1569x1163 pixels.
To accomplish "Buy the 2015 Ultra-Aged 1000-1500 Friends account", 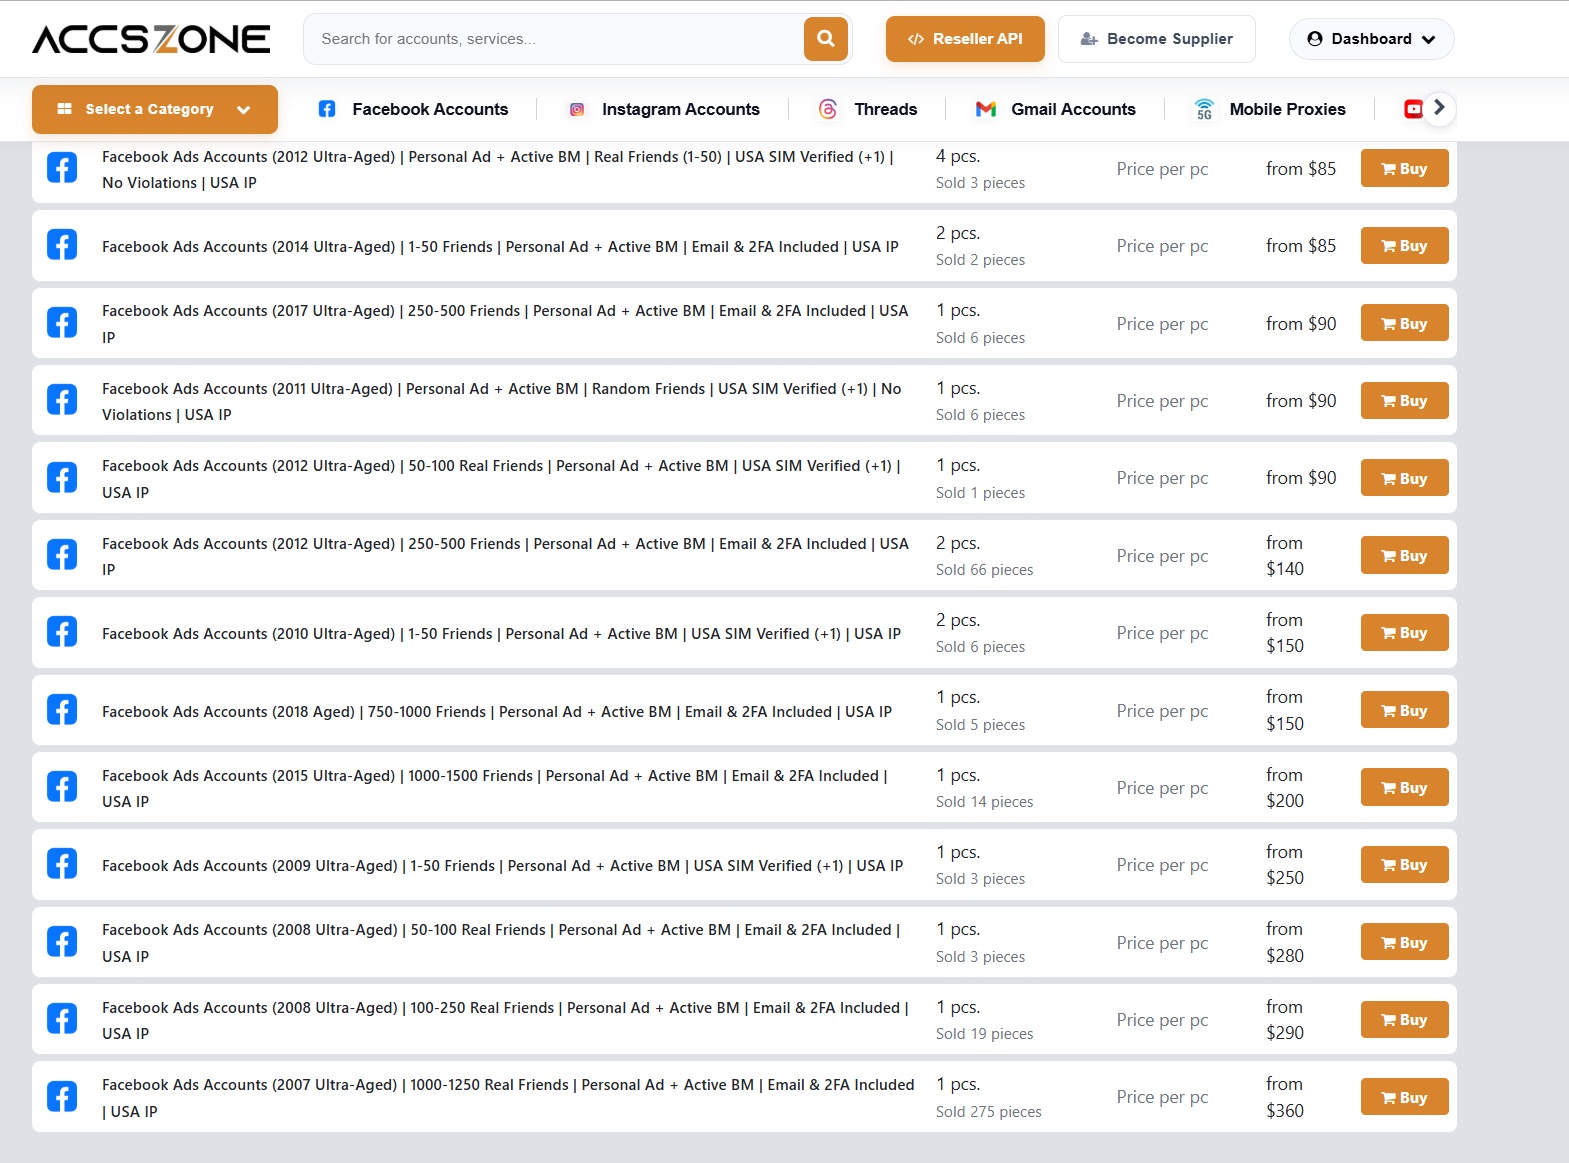I will tap(1404, 788).
